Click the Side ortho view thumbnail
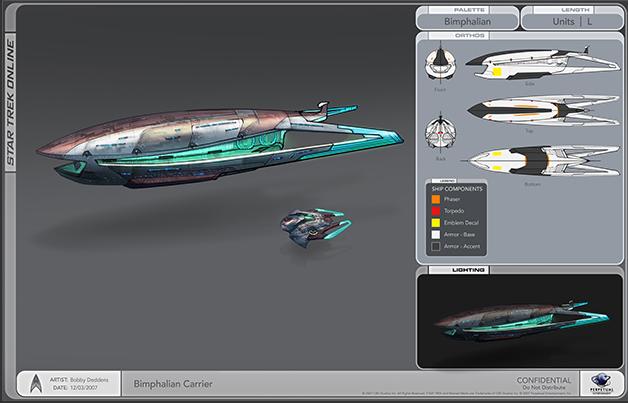Image resolution: width=628 pixels, height=403 pixels. [x=543, y=63]
